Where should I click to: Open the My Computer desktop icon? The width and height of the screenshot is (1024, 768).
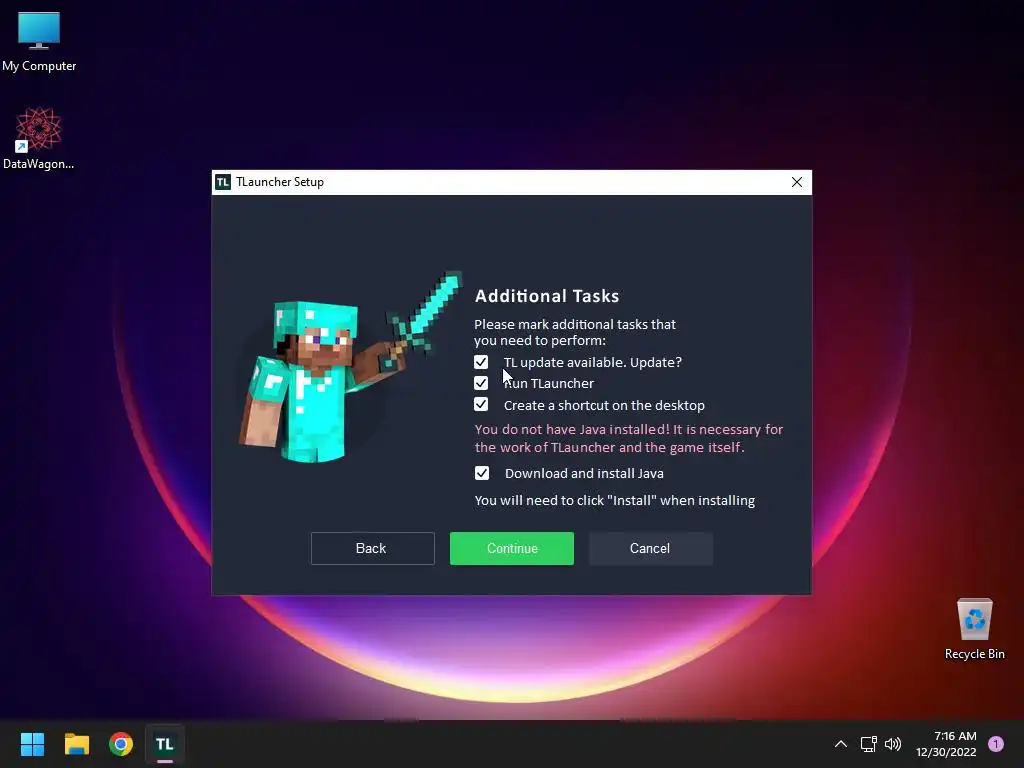click(x=39, y=41)
